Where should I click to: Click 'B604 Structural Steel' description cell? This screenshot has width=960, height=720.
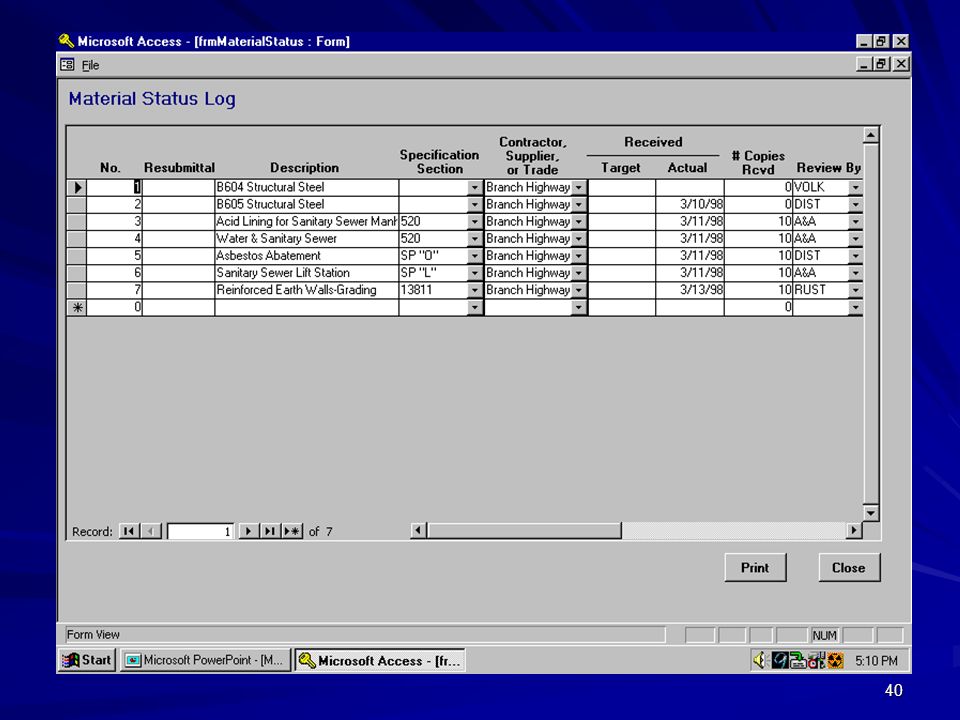point(306,187)
